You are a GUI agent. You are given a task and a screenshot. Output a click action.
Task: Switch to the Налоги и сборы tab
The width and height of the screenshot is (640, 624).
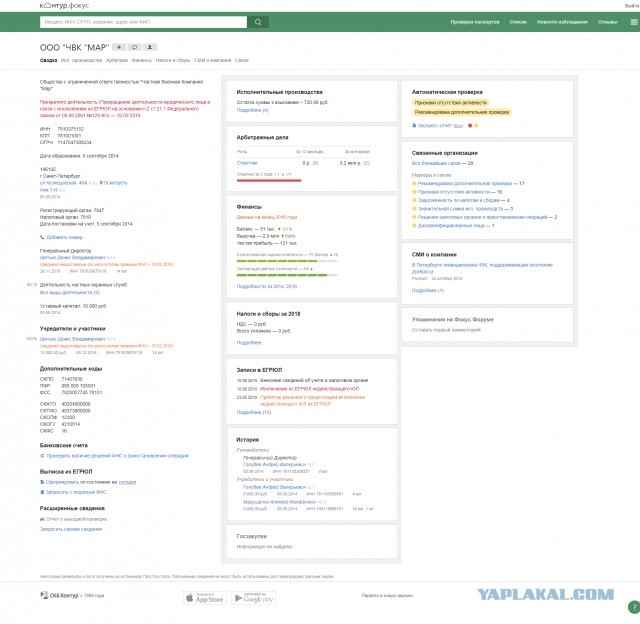coord(173,60)
